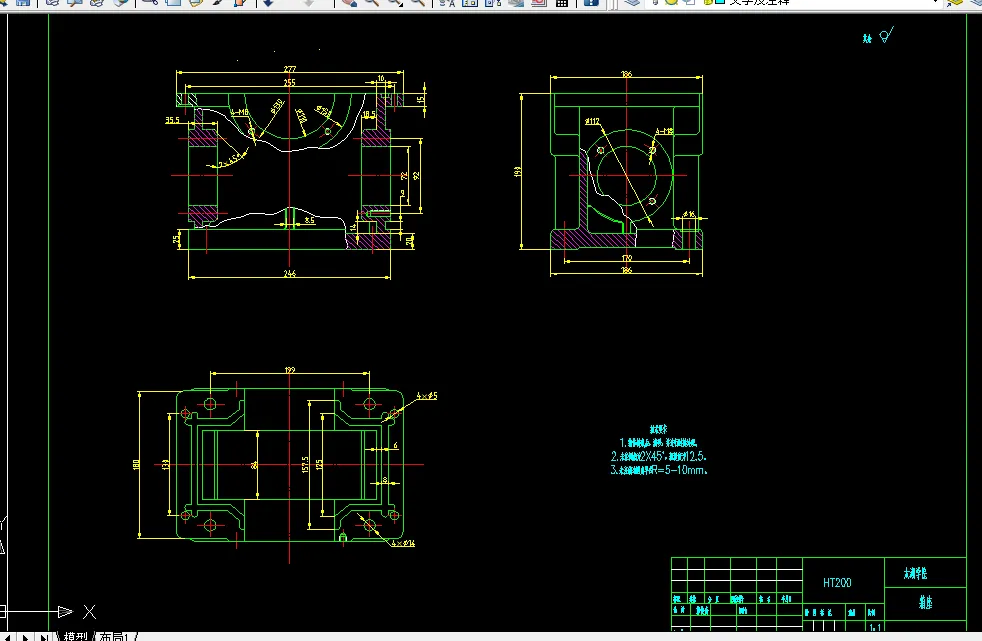Image resolution: width=982 pixels, height=641 pixels.
Task: Select the 277 dimension text
Action: click(289, 69)
